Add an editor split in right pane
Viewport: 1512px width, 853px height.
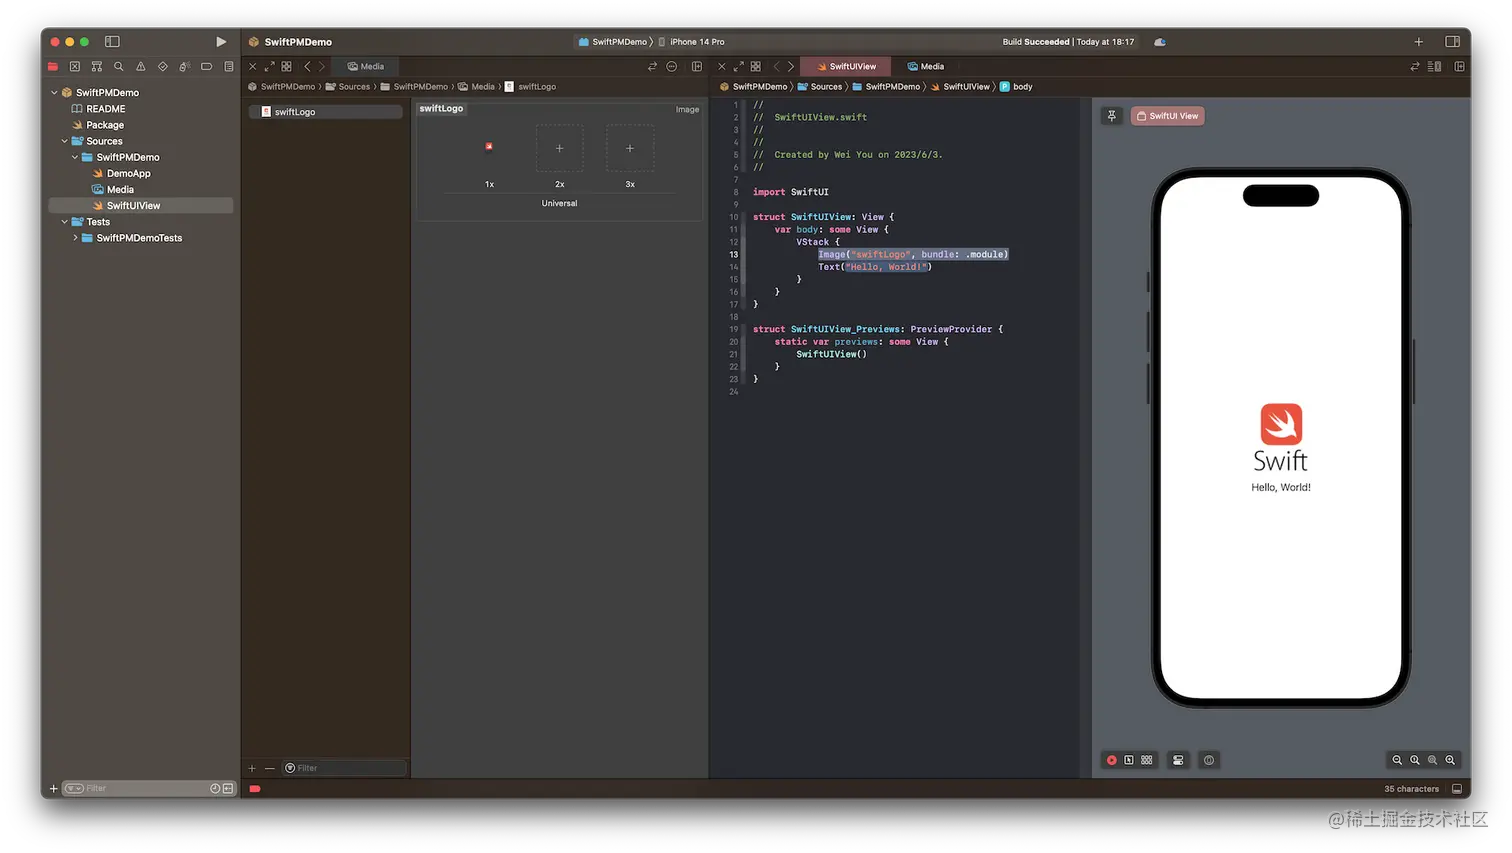point(1460,67)
